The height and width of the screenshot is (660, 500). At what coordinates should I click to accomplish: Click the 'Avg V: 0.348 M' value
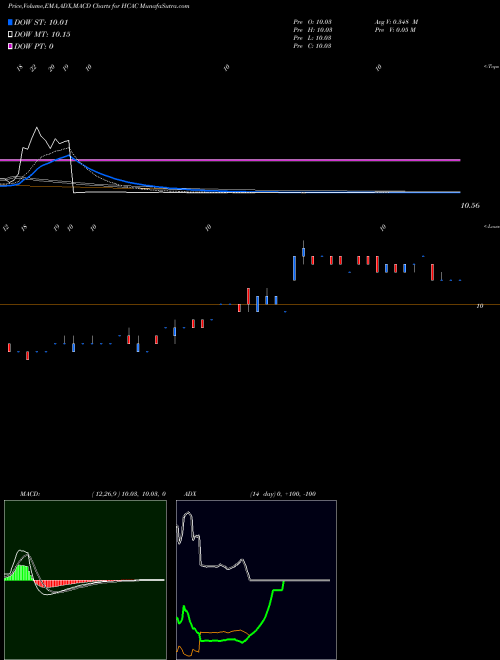point(396,22)
